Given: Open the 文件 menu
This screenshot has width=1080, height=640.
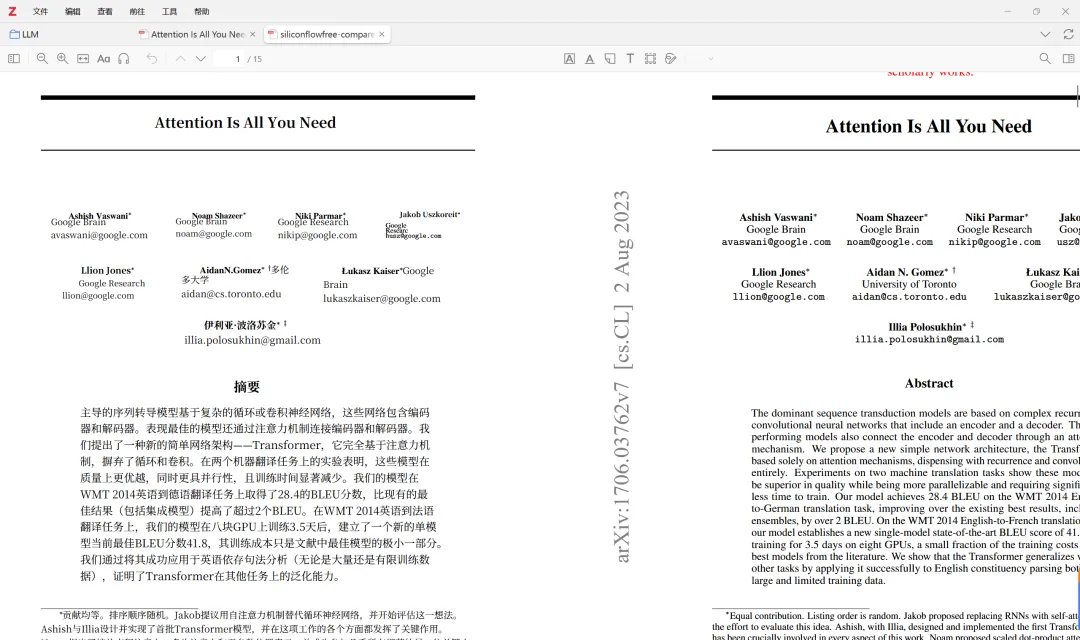Looking at the screenshot, I should (x=41, y=12).
